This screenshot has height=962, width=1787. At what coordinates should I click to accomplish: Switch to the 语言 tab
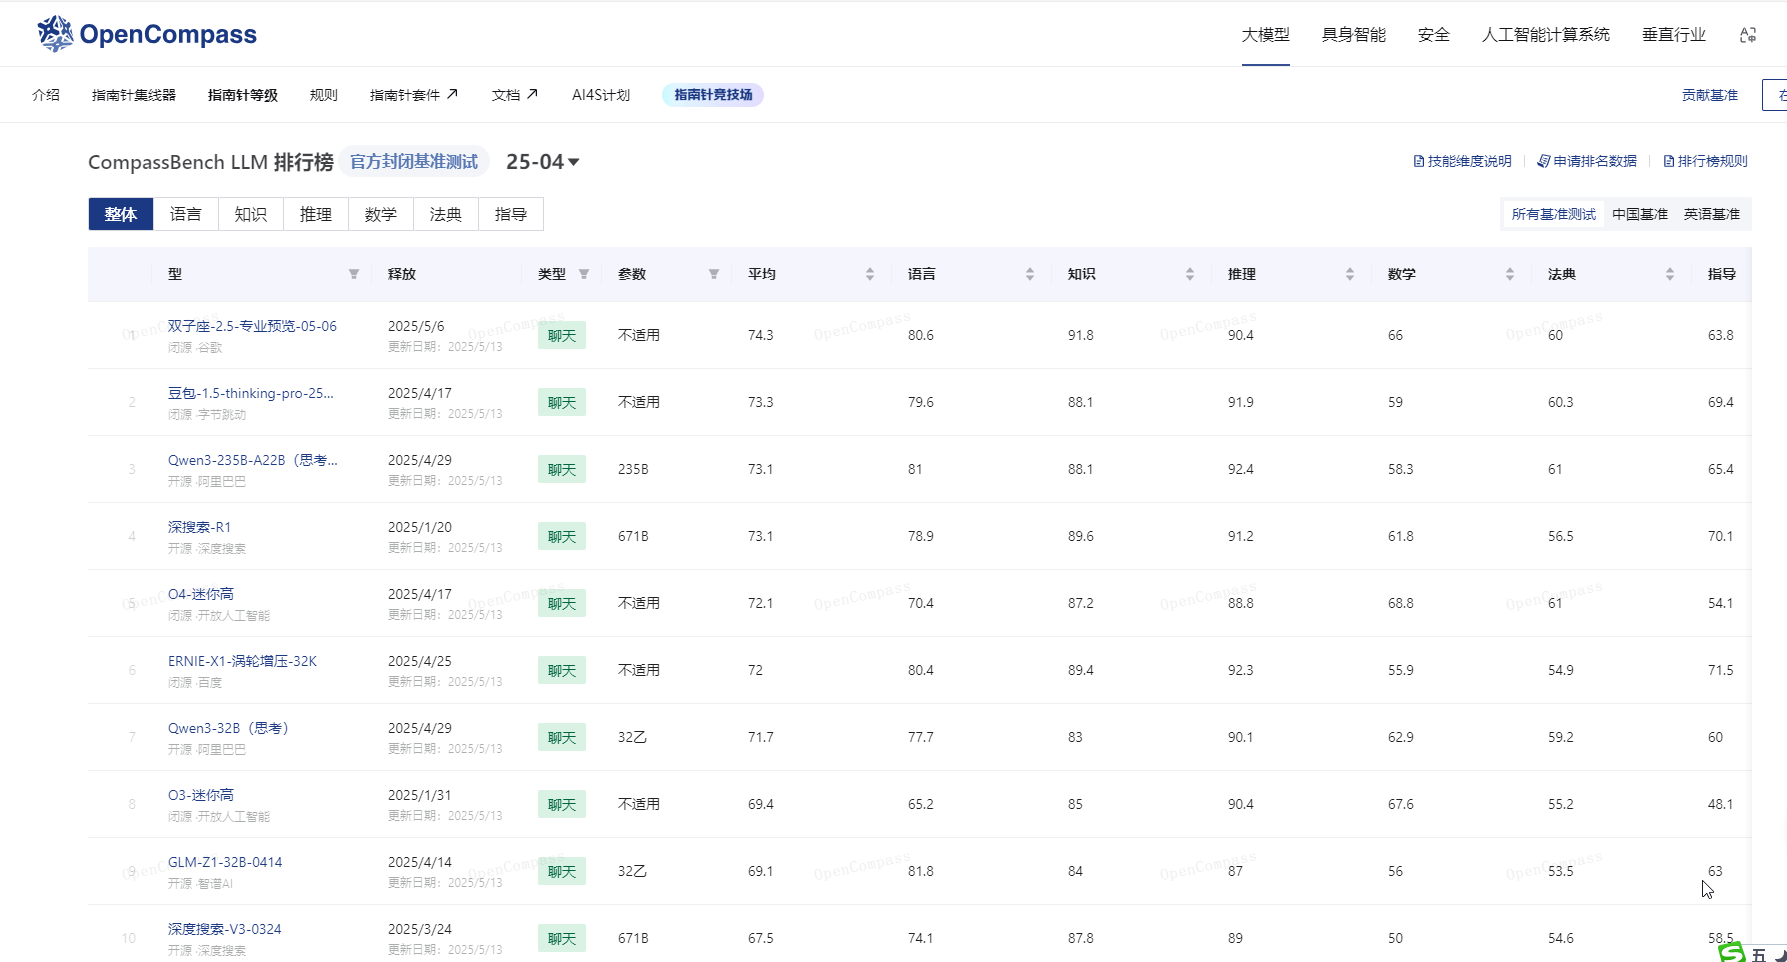coord(186,214)
